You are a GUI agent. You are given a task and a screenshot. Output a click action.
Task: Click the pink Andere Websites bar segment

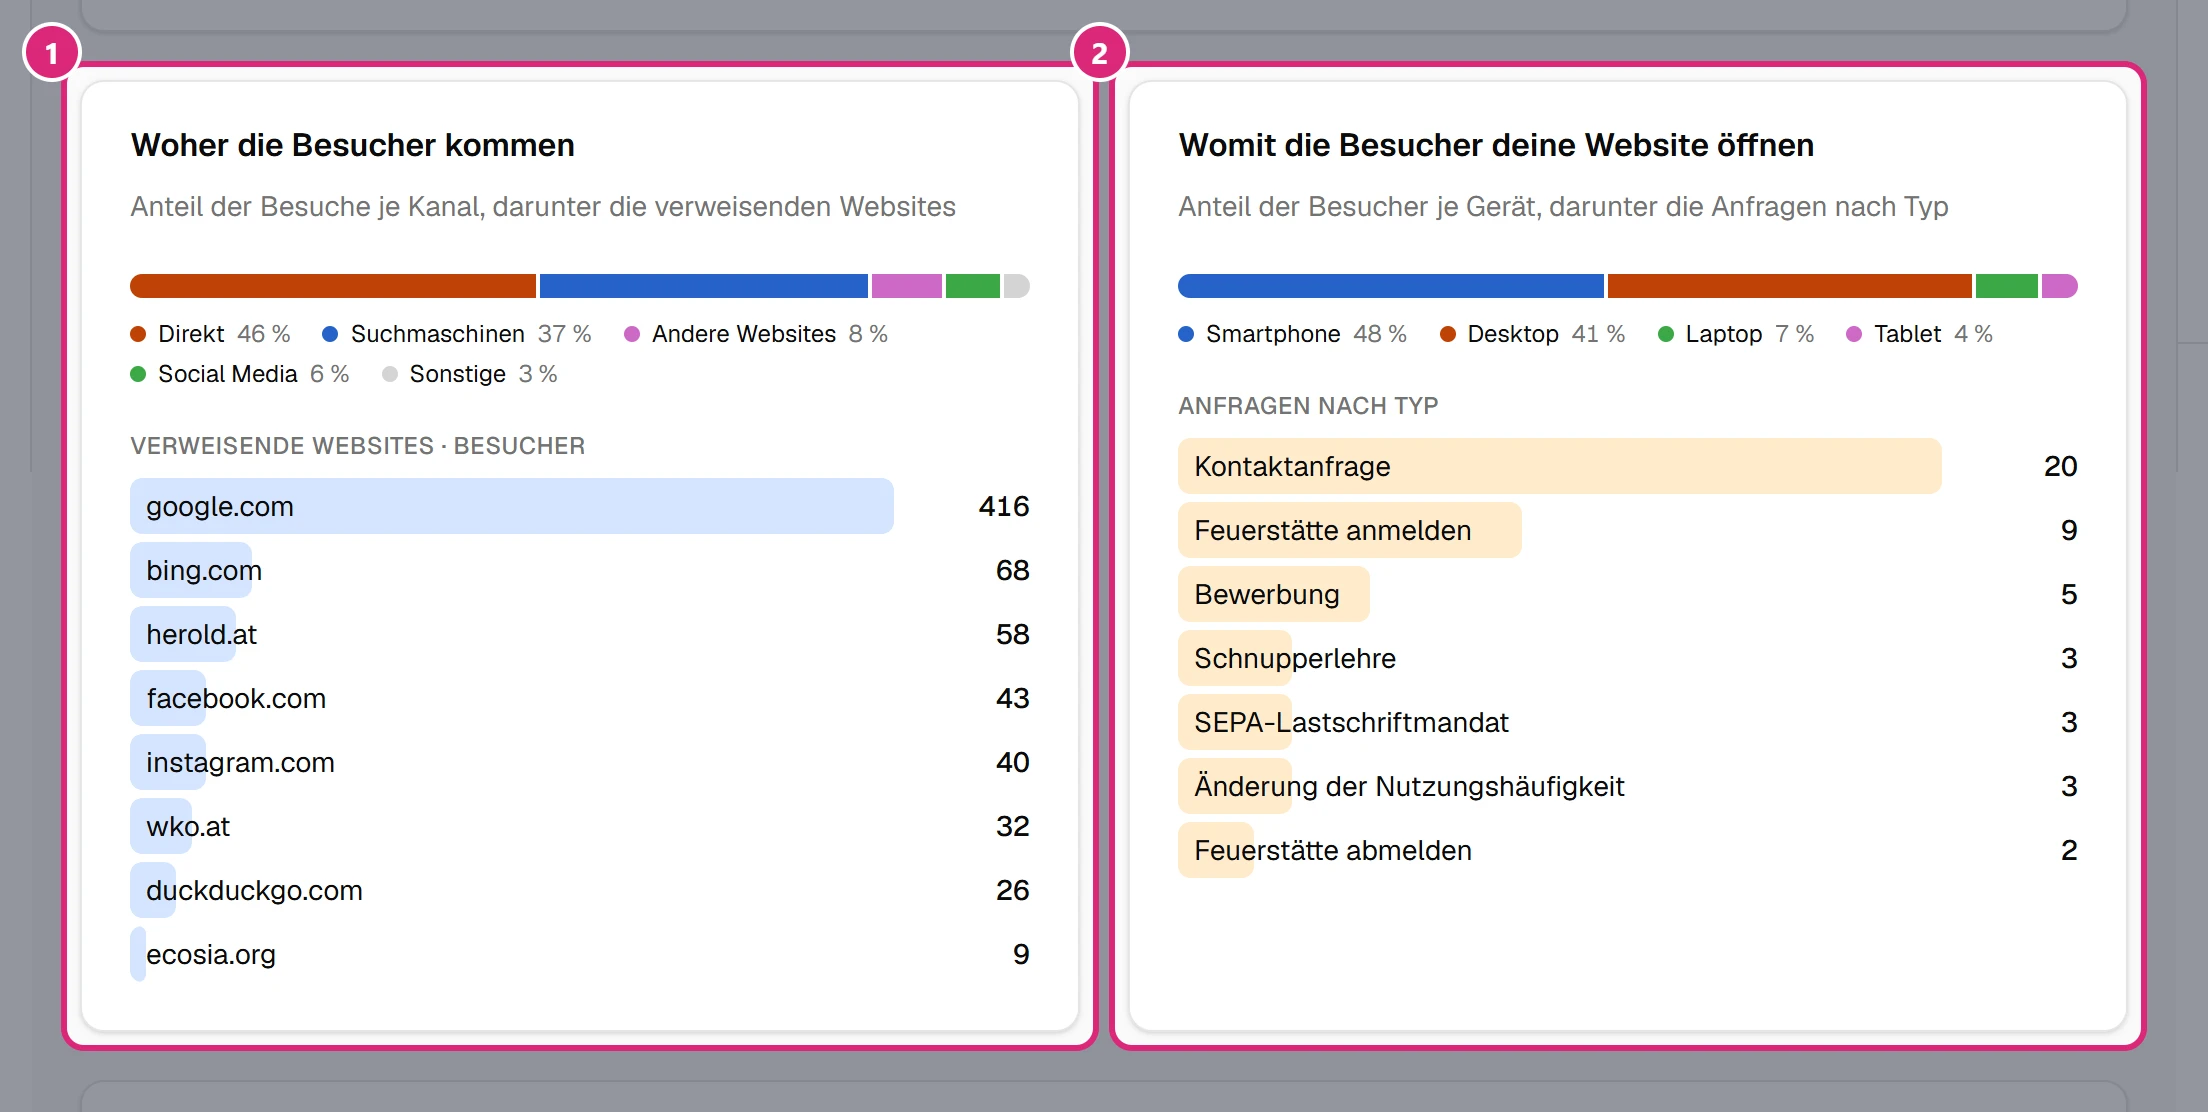[907, 286]
